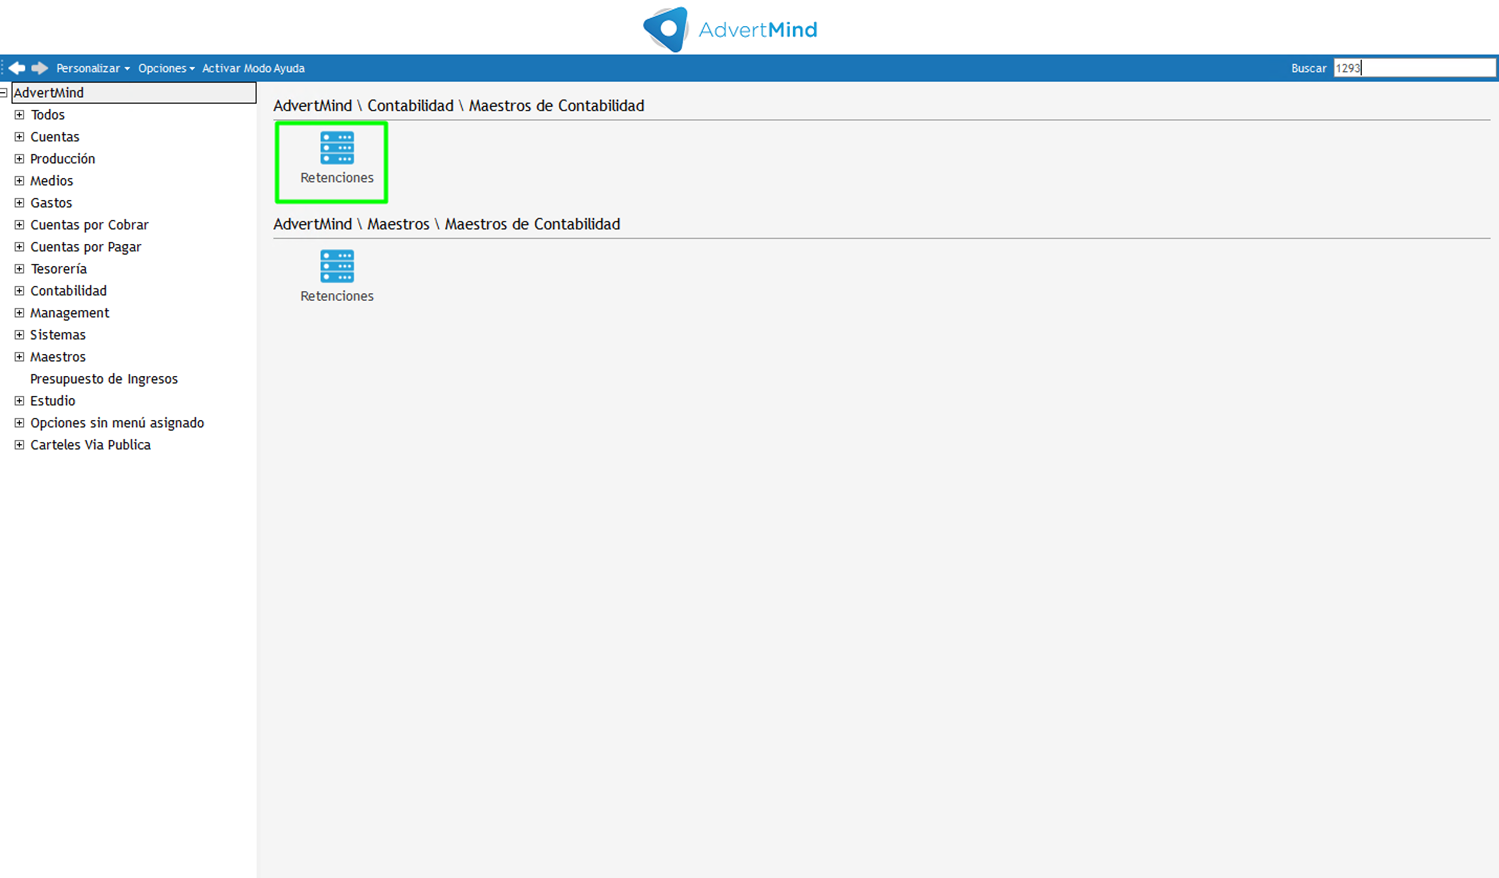Expand the Carteles Via Publica node
The width and height of the screenshot is (1499, 878).
19,445
